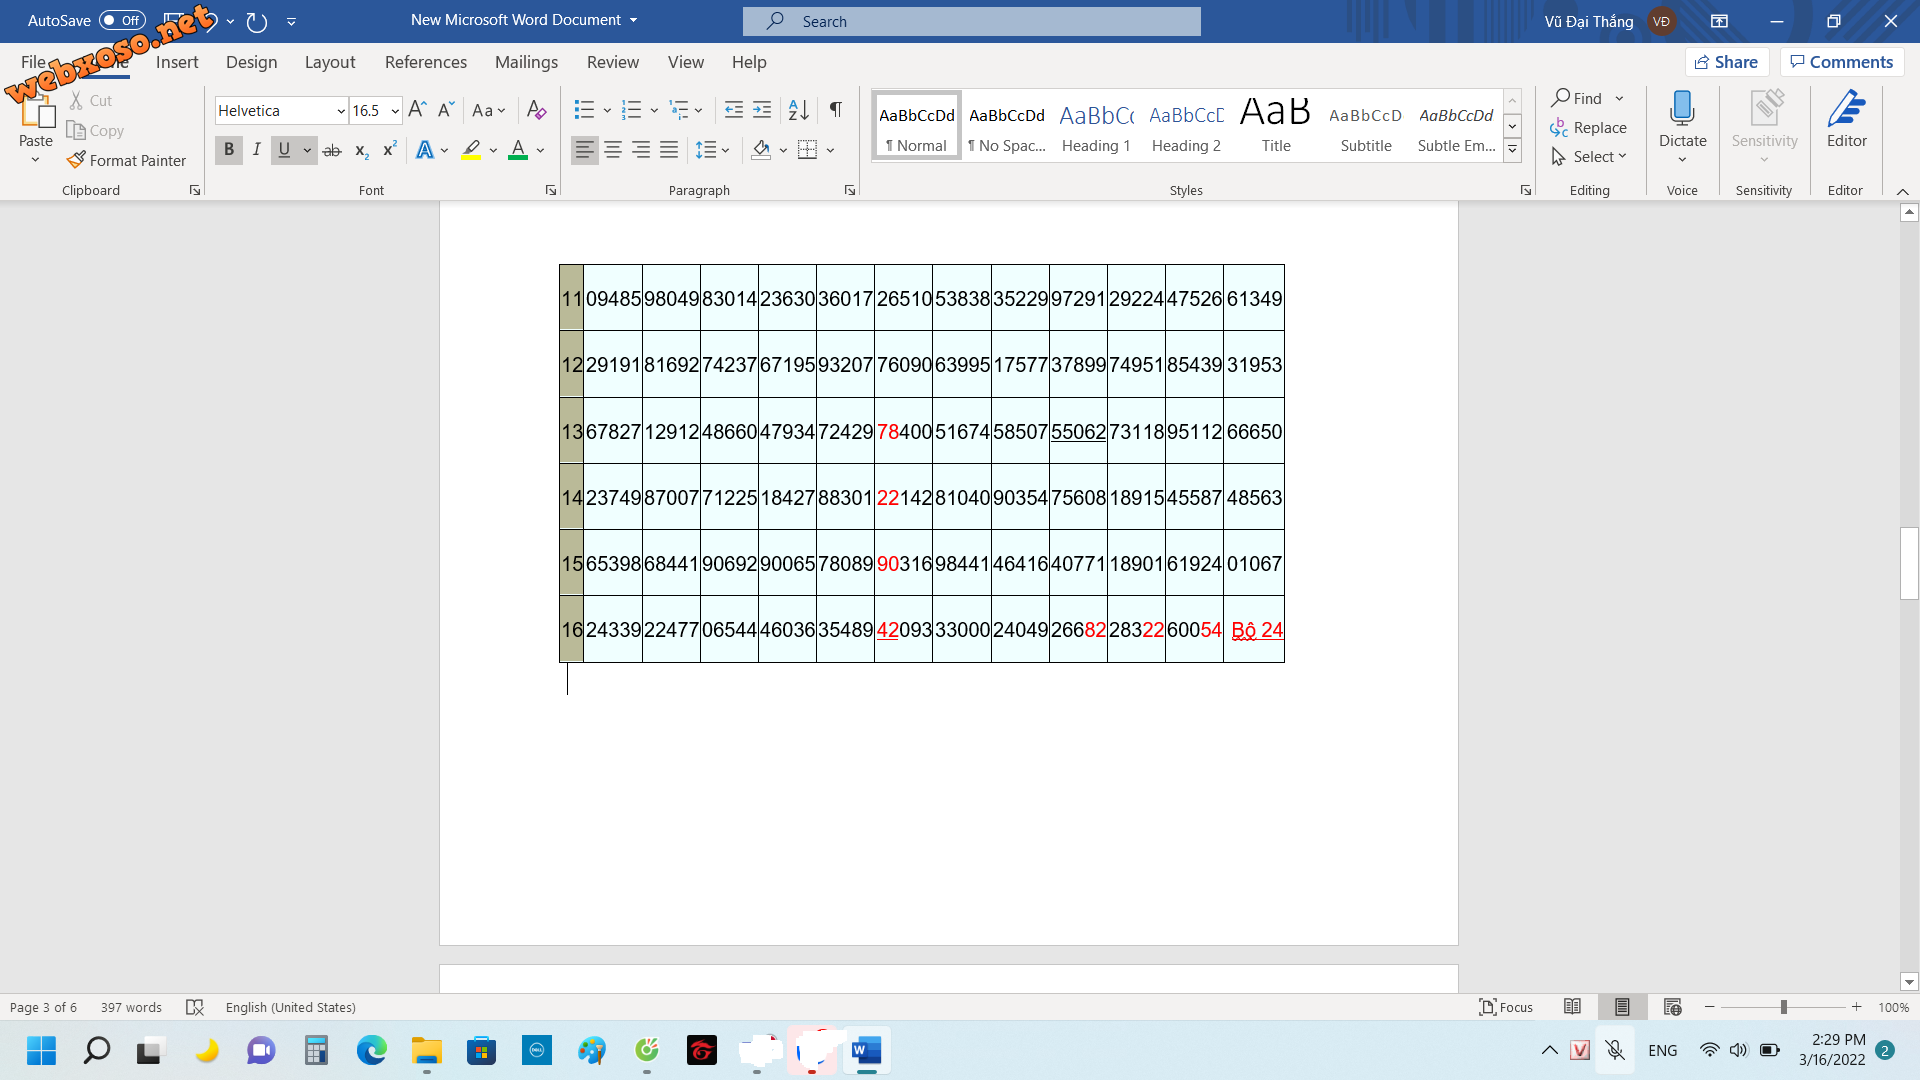Image resolution: width=1920 pixels, height=1080 pixels.
Task: Expand the Styles gallery
Action: point(1512,151)
